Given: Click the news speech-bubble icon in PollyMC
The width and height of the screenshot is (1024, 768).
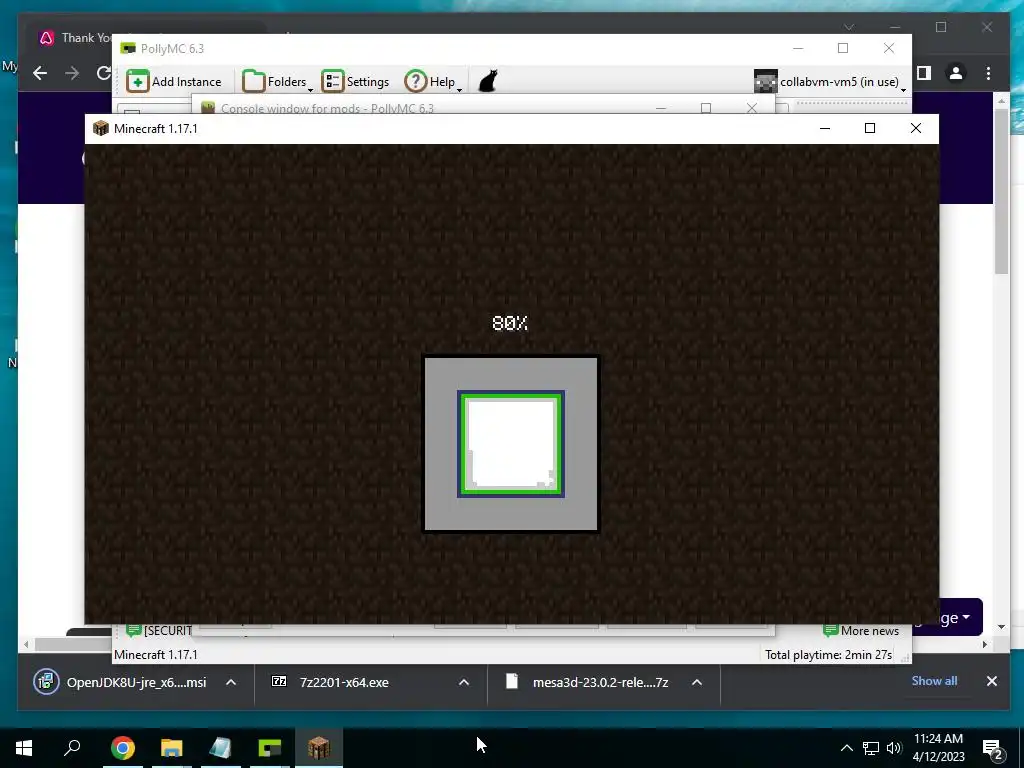Looking at the screenshot, I should (x=134, y=630).
